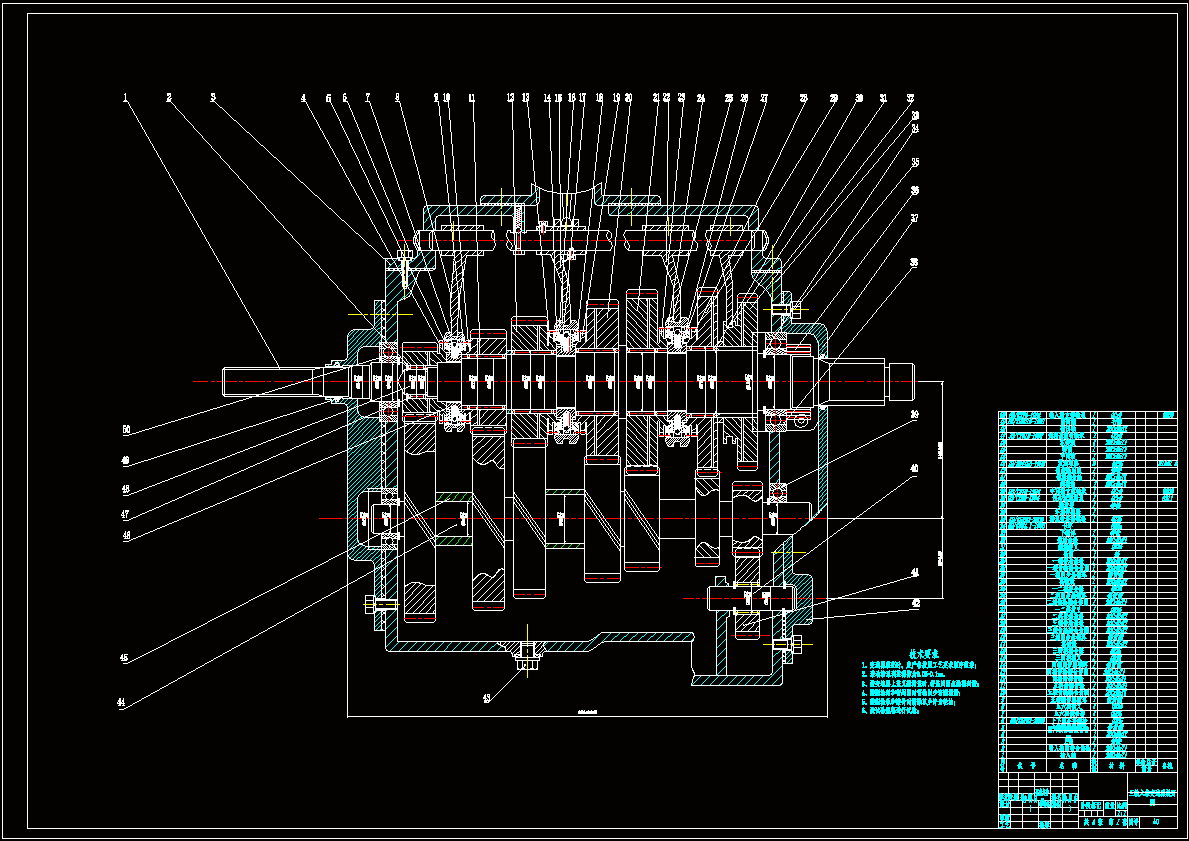Pick the part number 3 callout

point(213,97)
